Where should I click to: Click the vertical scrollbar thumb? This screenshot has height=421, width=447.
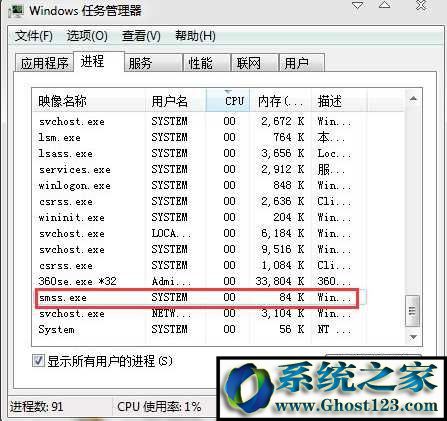413,311
